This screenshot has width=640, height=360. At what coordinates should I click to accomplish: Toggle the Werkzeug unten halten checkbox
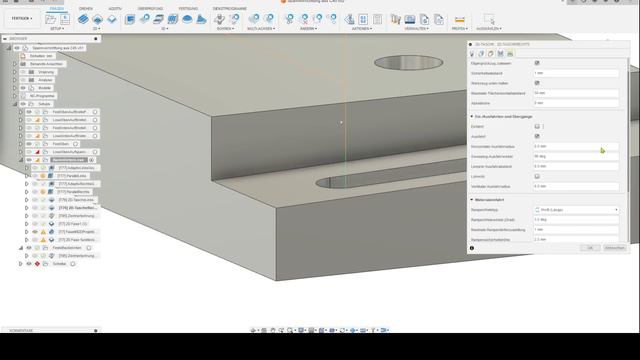(537, 83)
